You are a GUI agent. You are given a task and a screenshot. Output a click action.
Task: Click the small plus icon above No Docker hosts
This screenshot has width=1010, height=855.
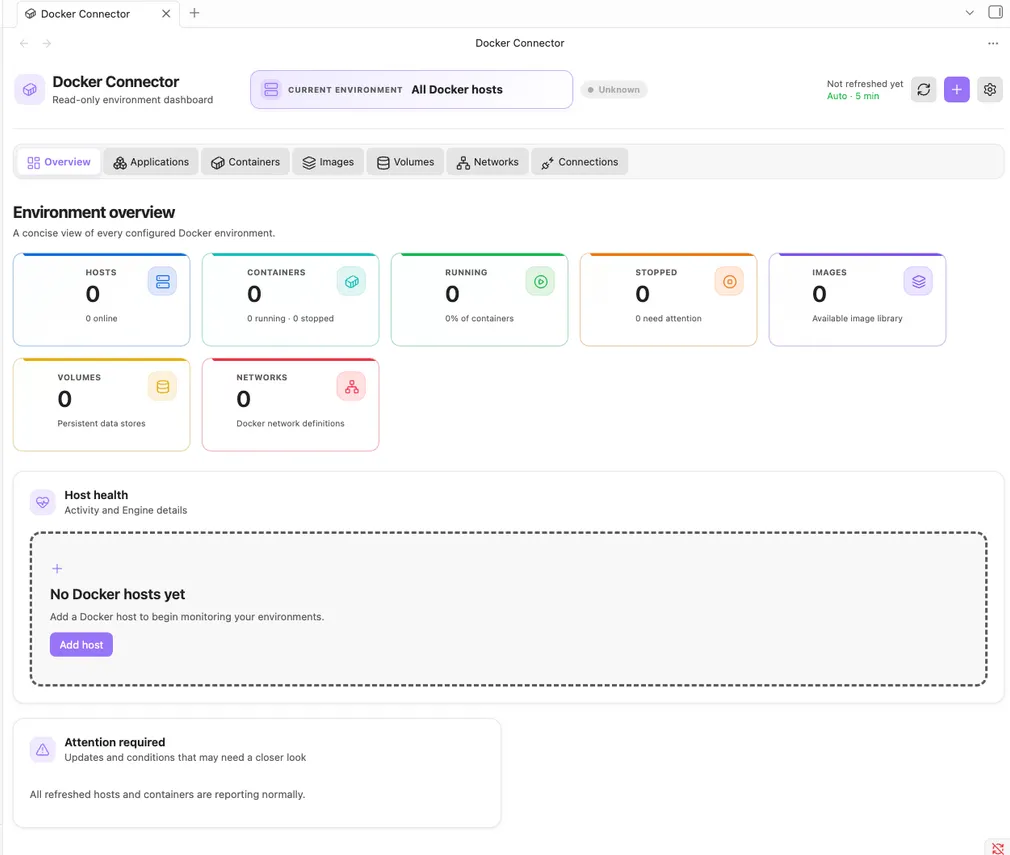(57, 568)
